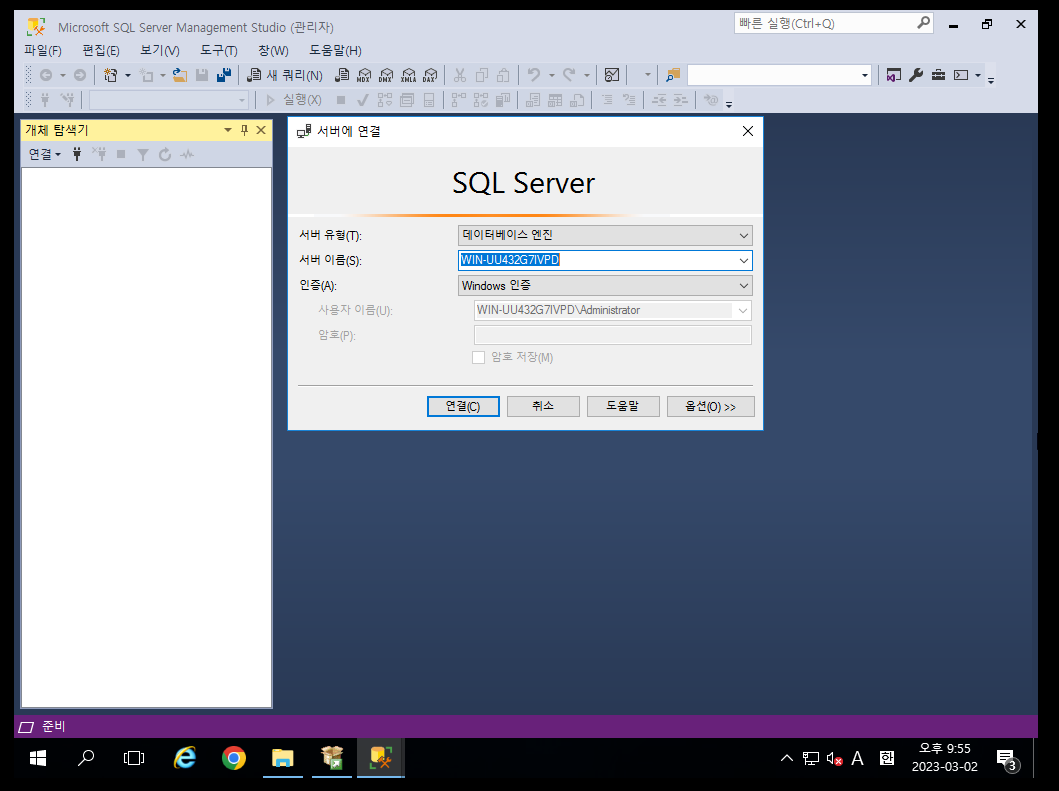Click the Undo arrow icon
This screenshot has width=1059, height=791.
[x=534, y=75]
